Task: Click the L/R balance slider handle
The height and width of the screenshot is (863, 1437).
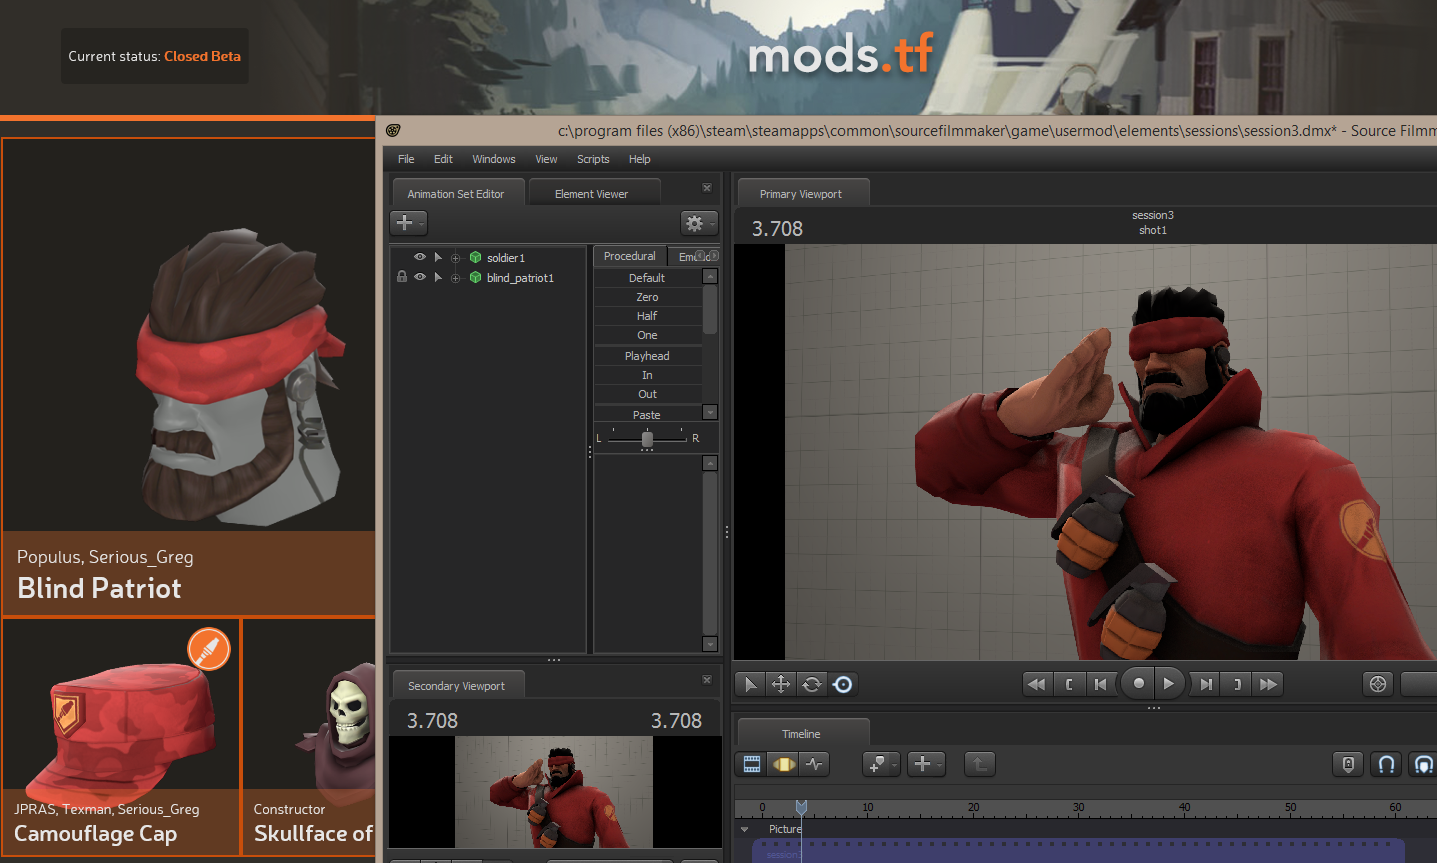Action: pos(647,439)
